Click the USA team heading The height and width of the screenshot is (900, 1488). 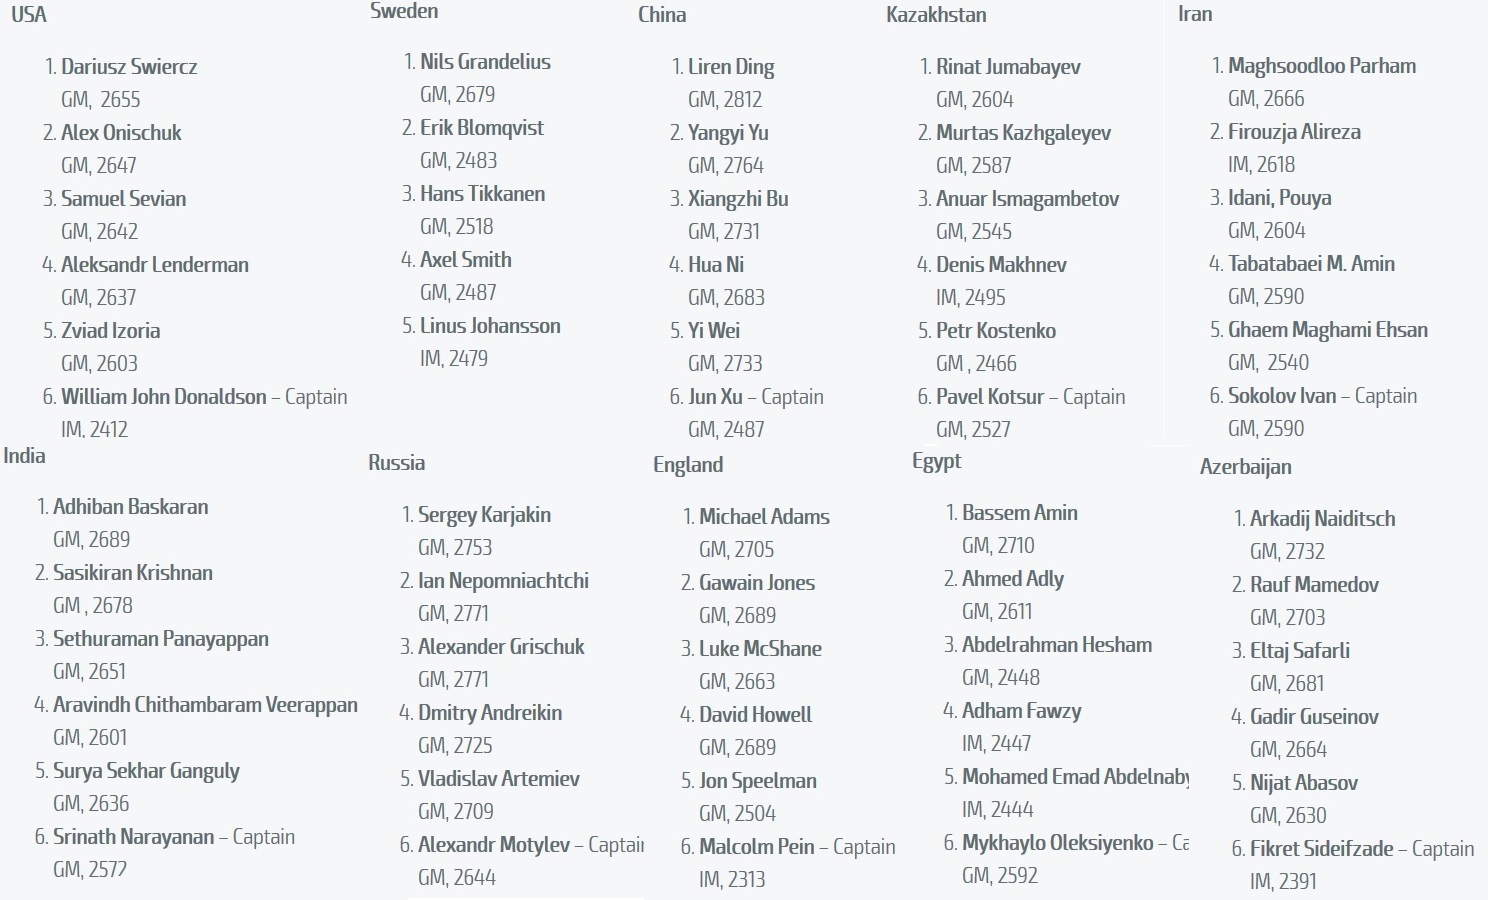[29, 15]
